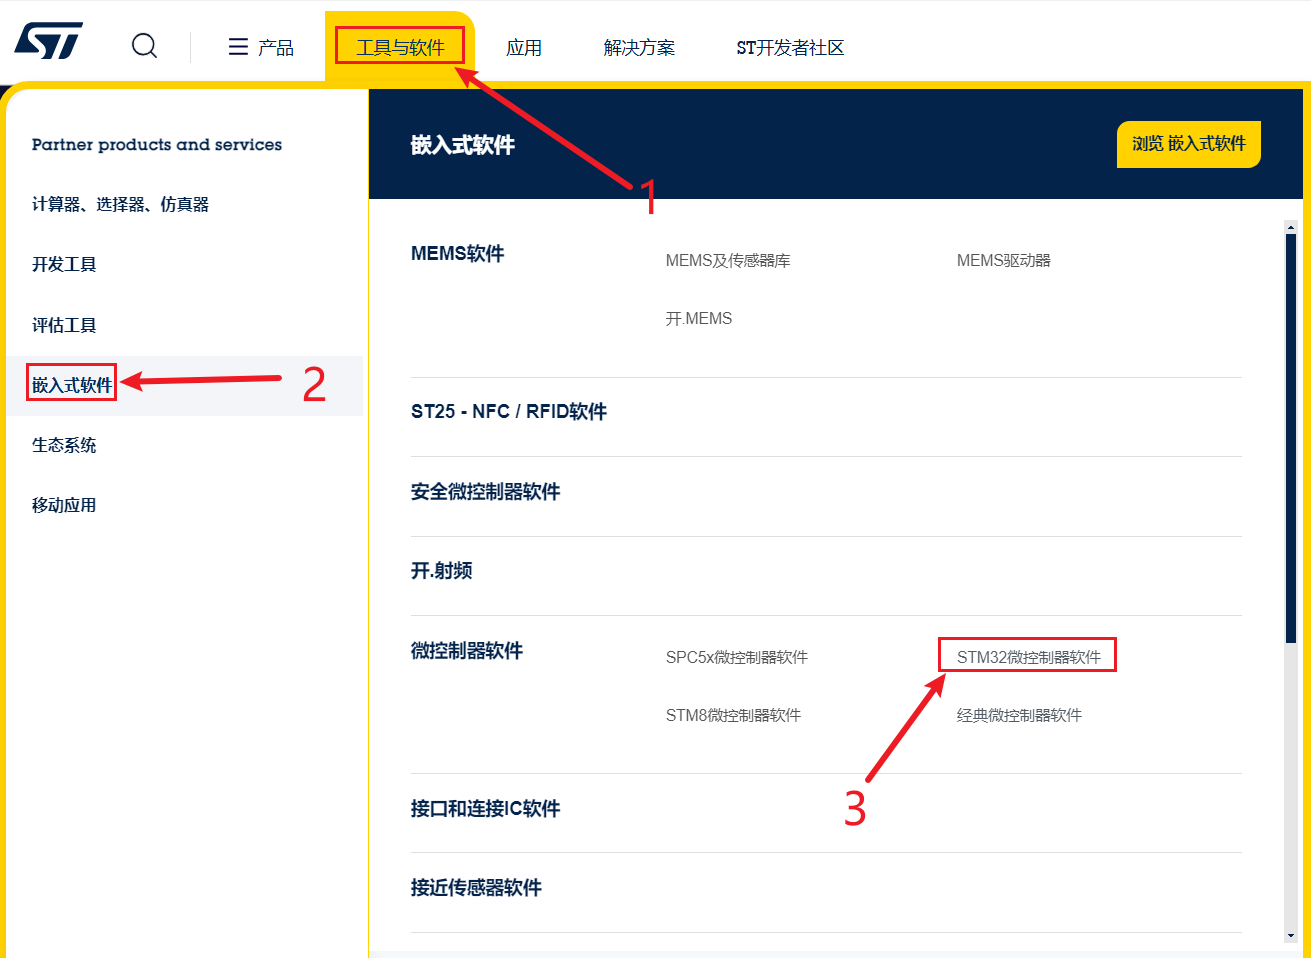Open the 接口和连接IC软件 category

(485, 808)
